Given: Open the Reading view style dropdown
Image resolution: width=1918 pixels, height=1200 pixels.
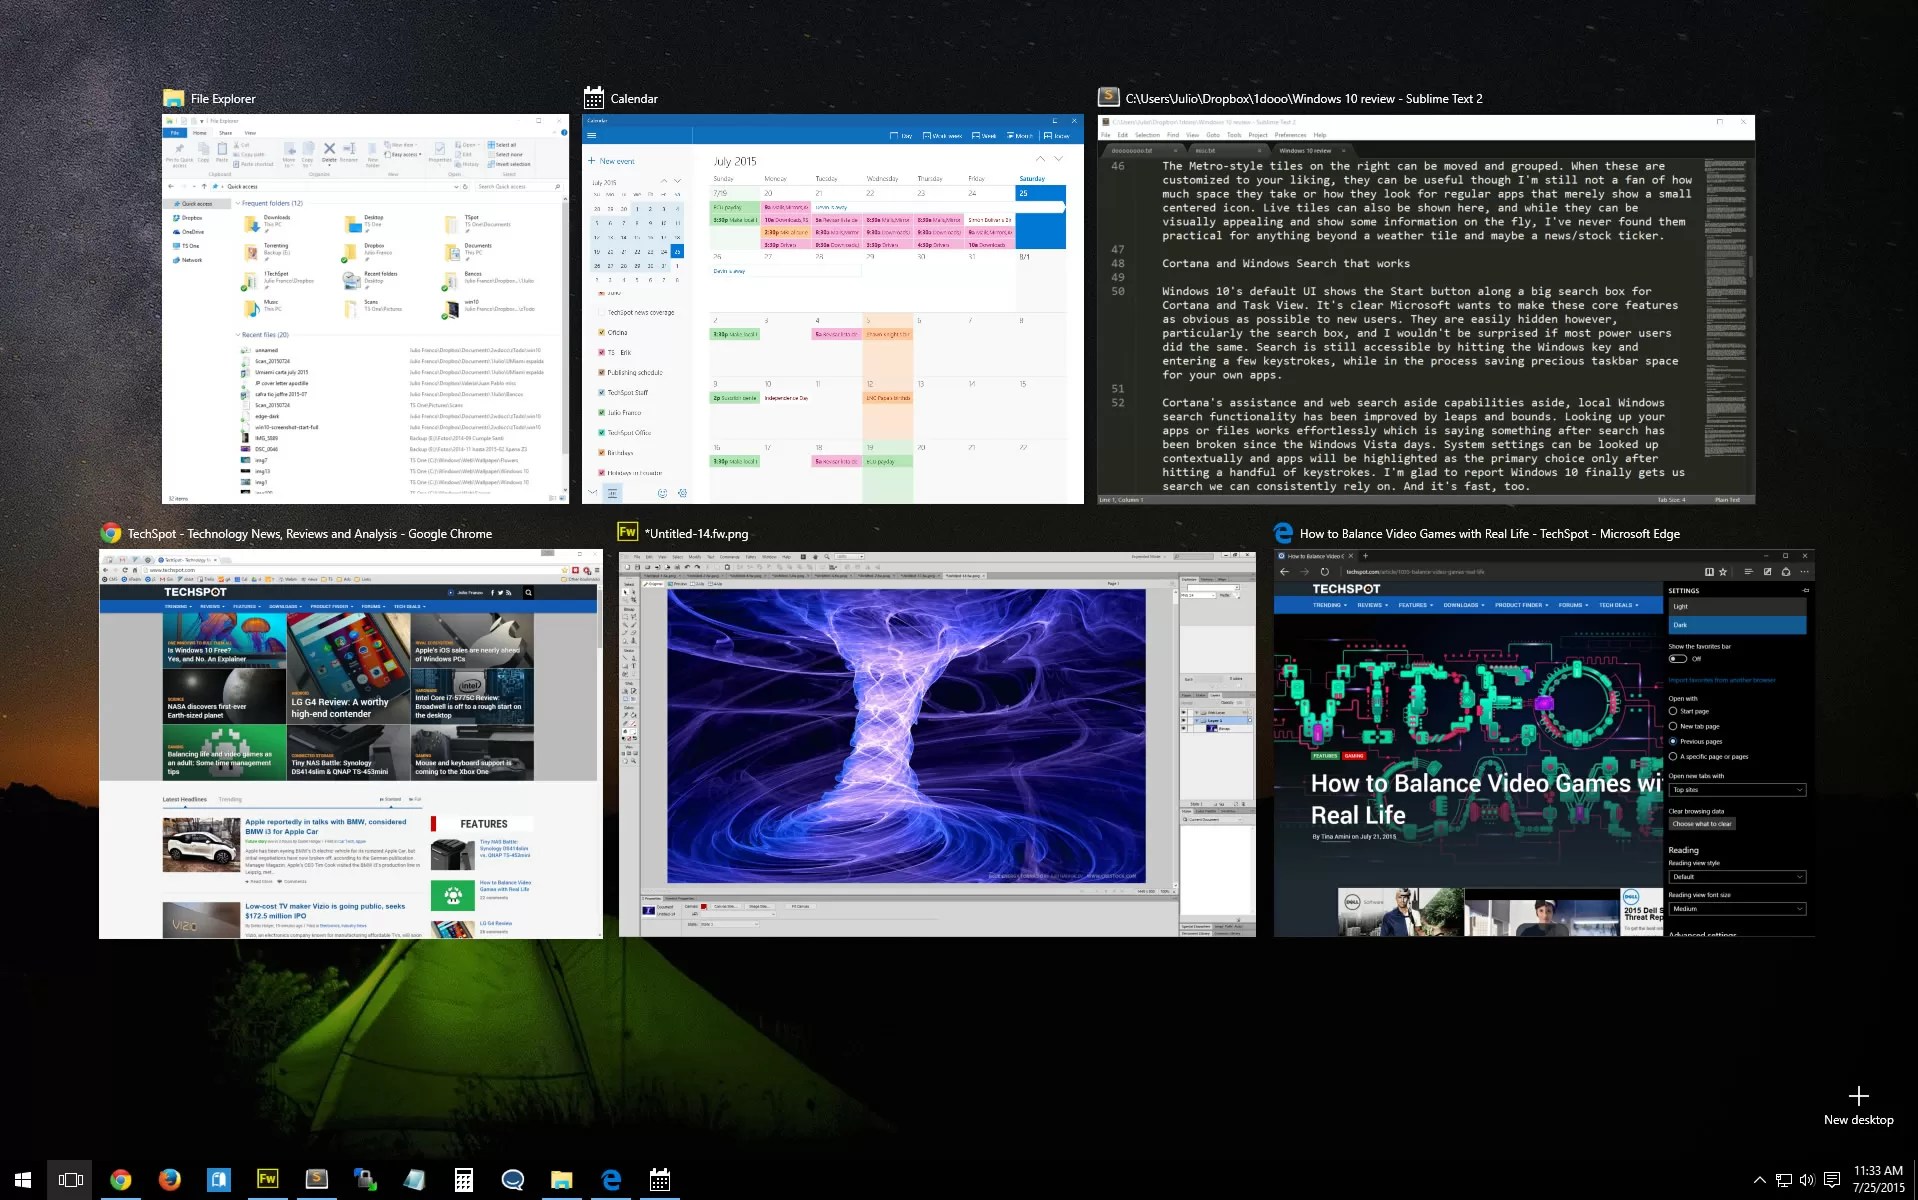Looking at the screenshot, I should click(1737, 877).
